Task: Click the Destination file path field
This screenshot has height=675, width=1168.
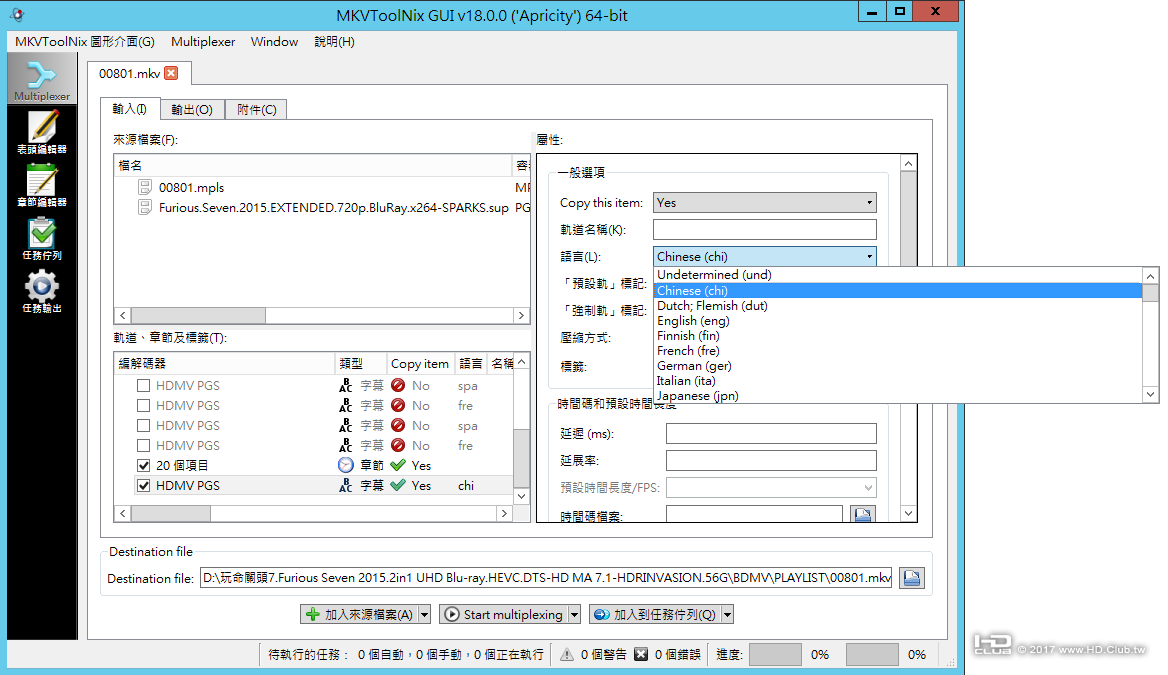Action: 546,577
